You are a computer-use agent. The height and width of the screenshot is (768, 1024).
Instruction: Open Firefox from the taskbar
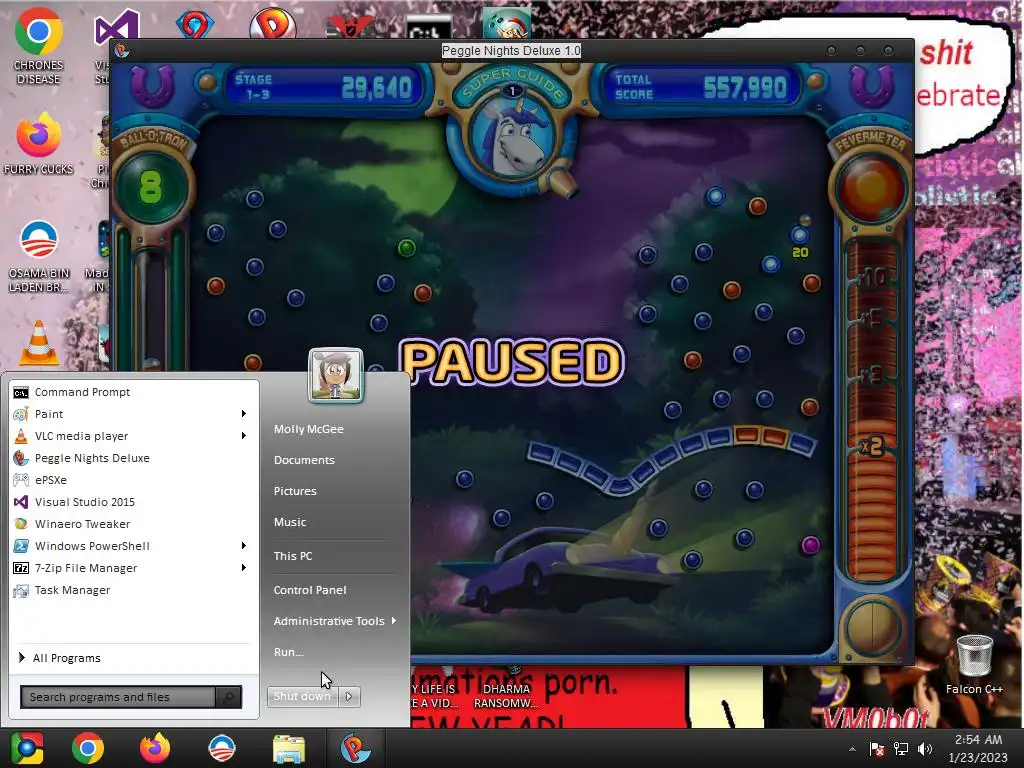coord(155,748)
